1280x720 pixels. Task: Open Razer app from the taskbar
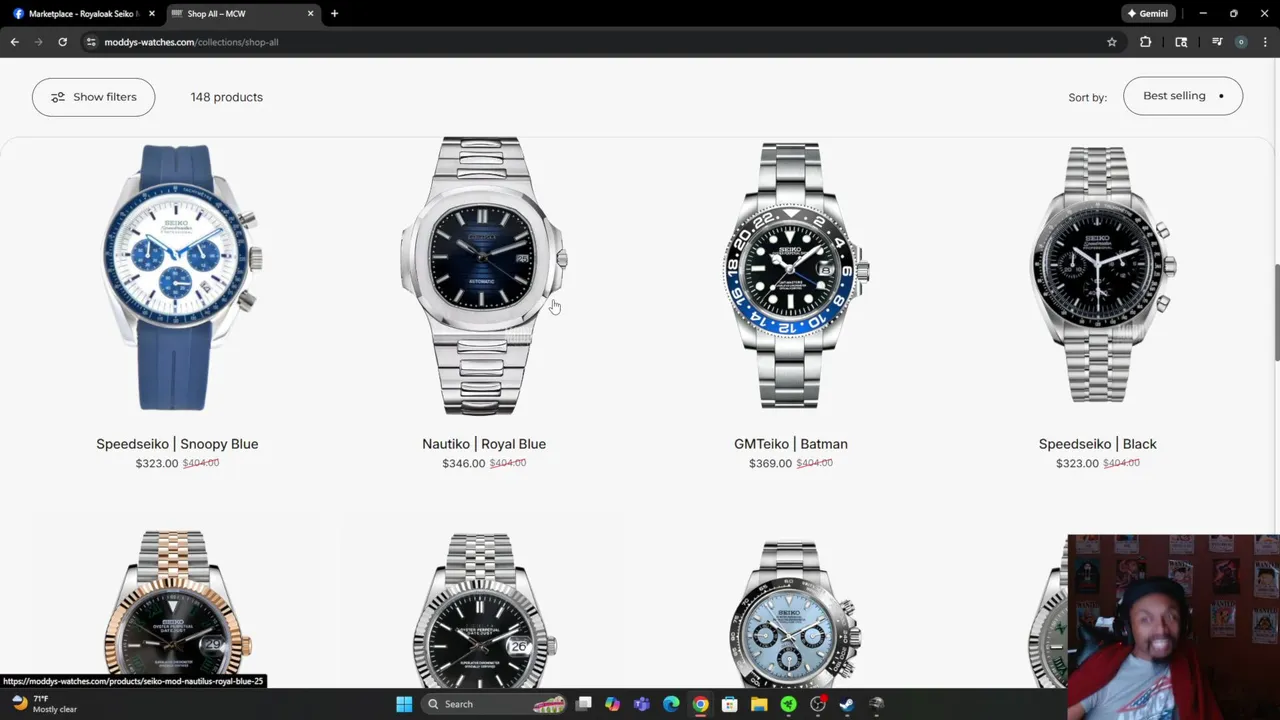click(788, 704)
